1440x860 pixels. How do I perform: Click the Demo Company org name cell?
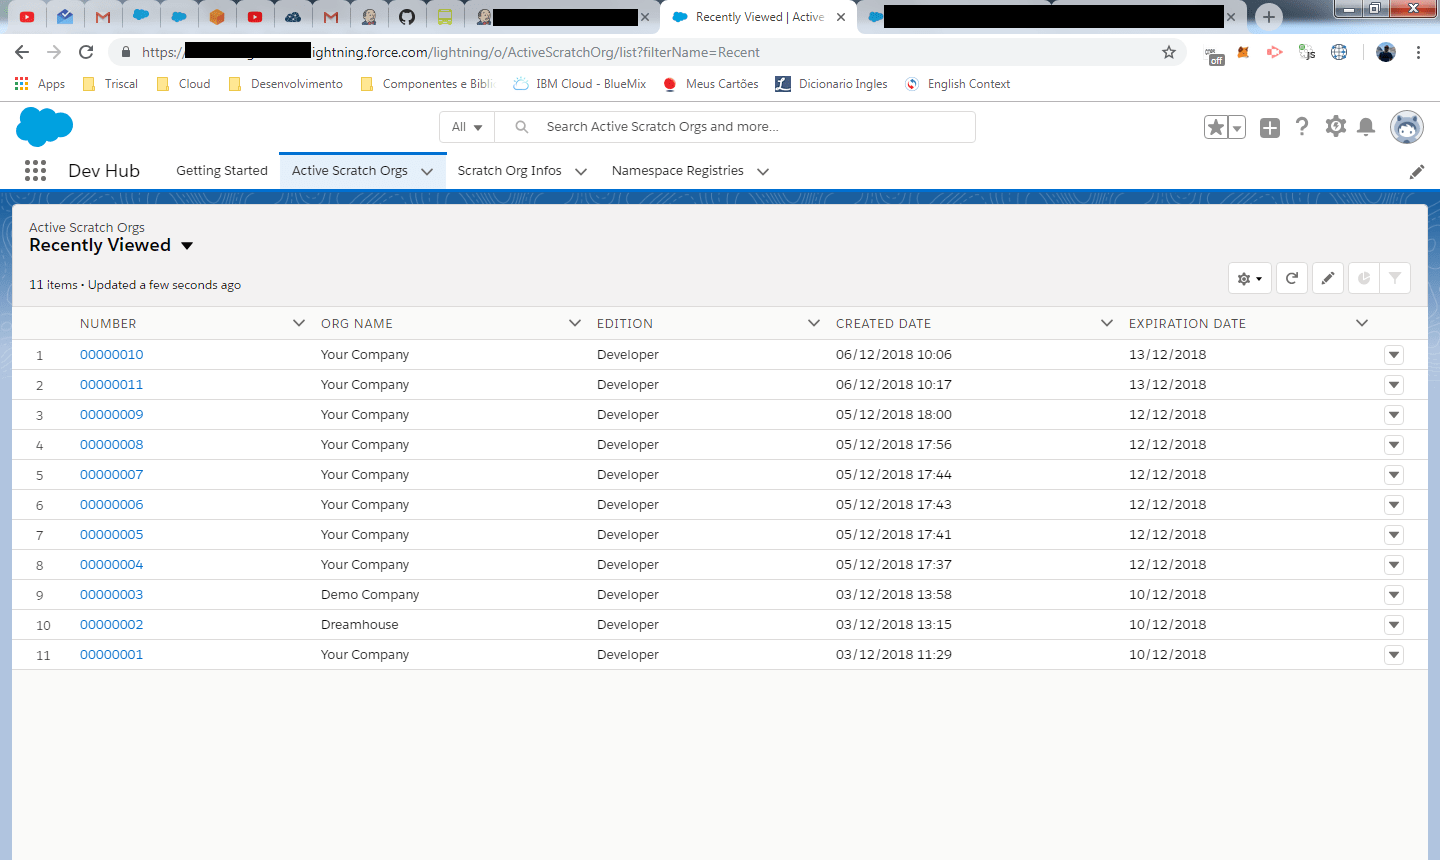[x=370, y=595]
